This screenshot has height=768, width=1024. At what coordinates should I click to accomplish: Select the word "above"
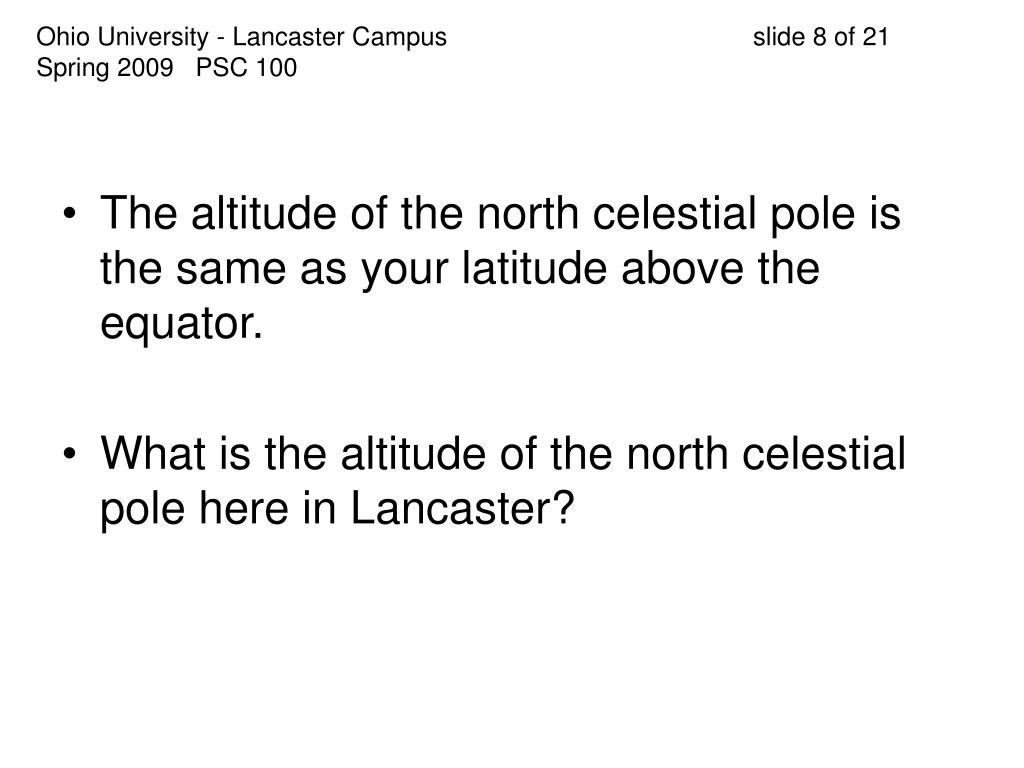[x=682, y=268]
